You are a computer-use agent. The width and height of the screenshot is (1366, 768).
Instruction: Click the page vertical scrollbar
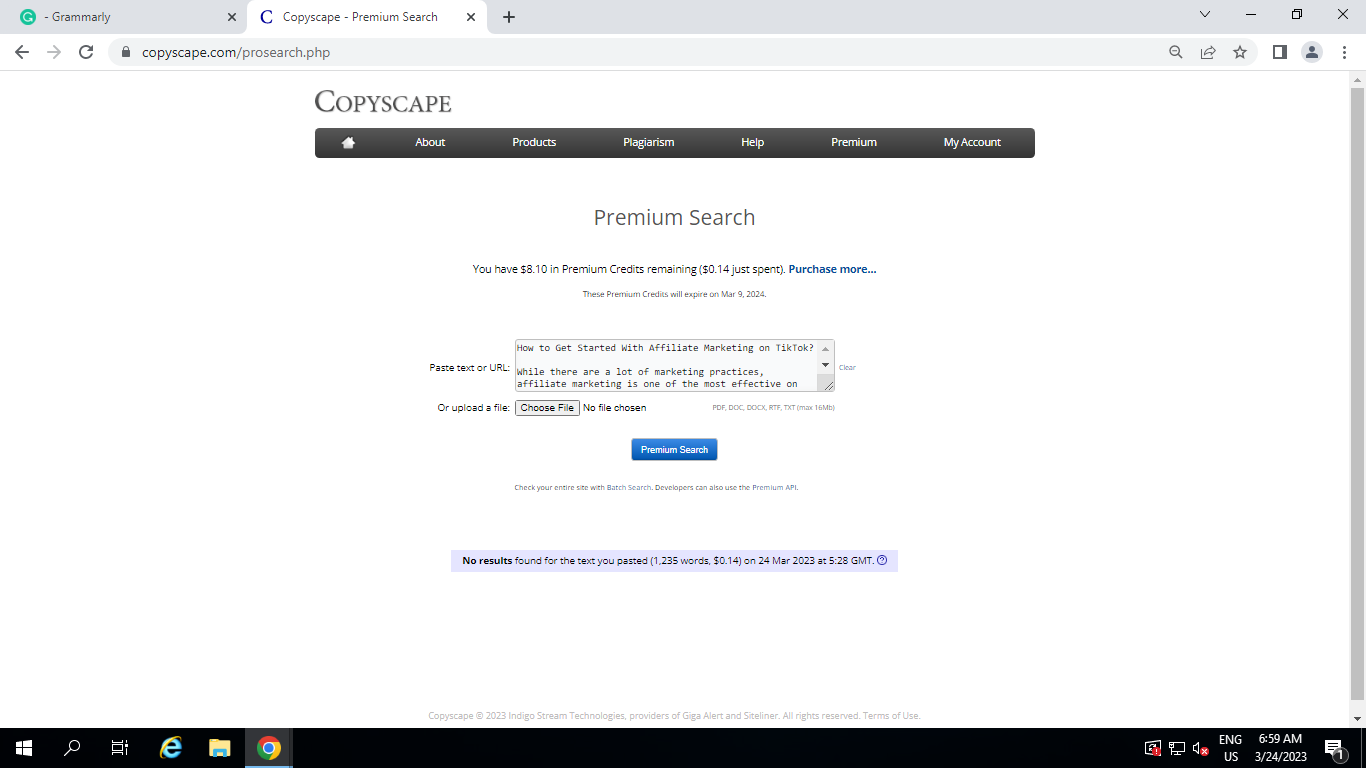[1358, 393]
